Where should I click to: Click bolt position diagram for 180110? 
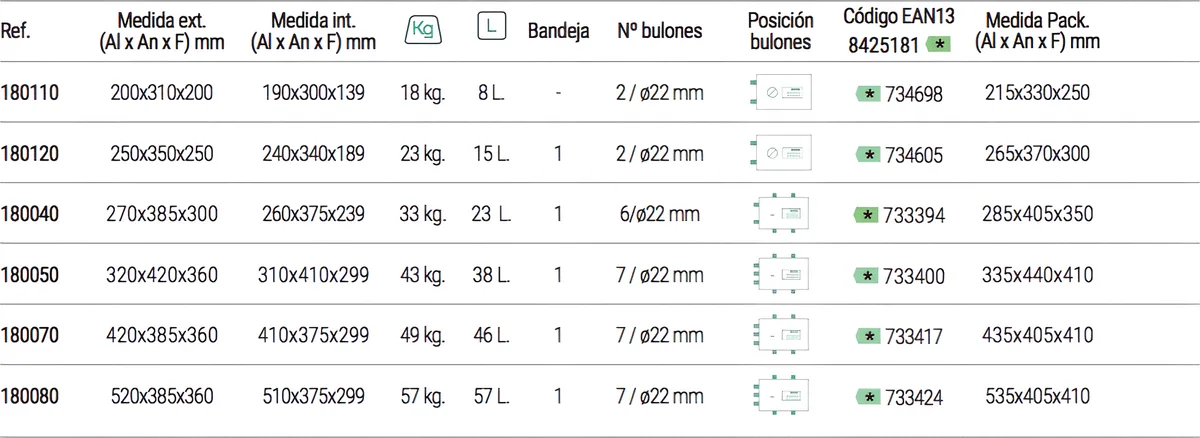(781, 93)
